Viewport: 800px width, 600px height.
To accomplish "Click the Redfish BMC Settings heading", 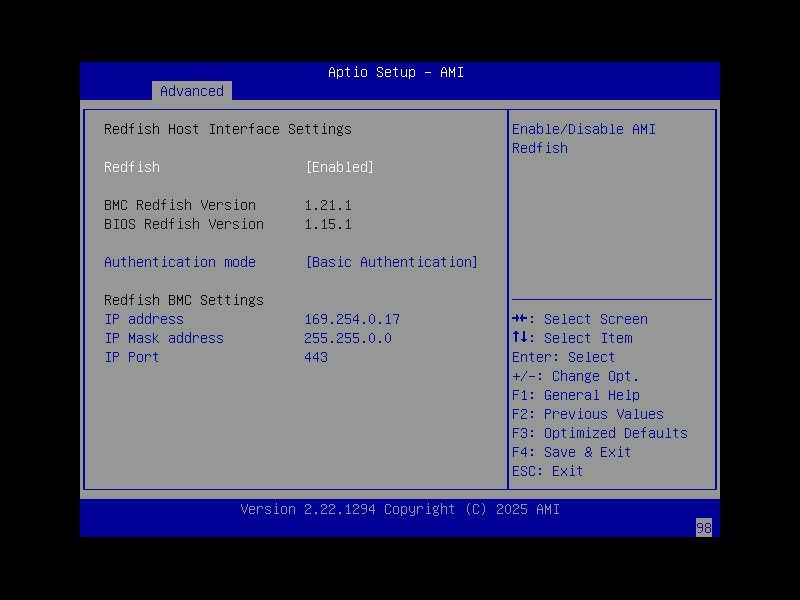I will (x=184, y=300).
